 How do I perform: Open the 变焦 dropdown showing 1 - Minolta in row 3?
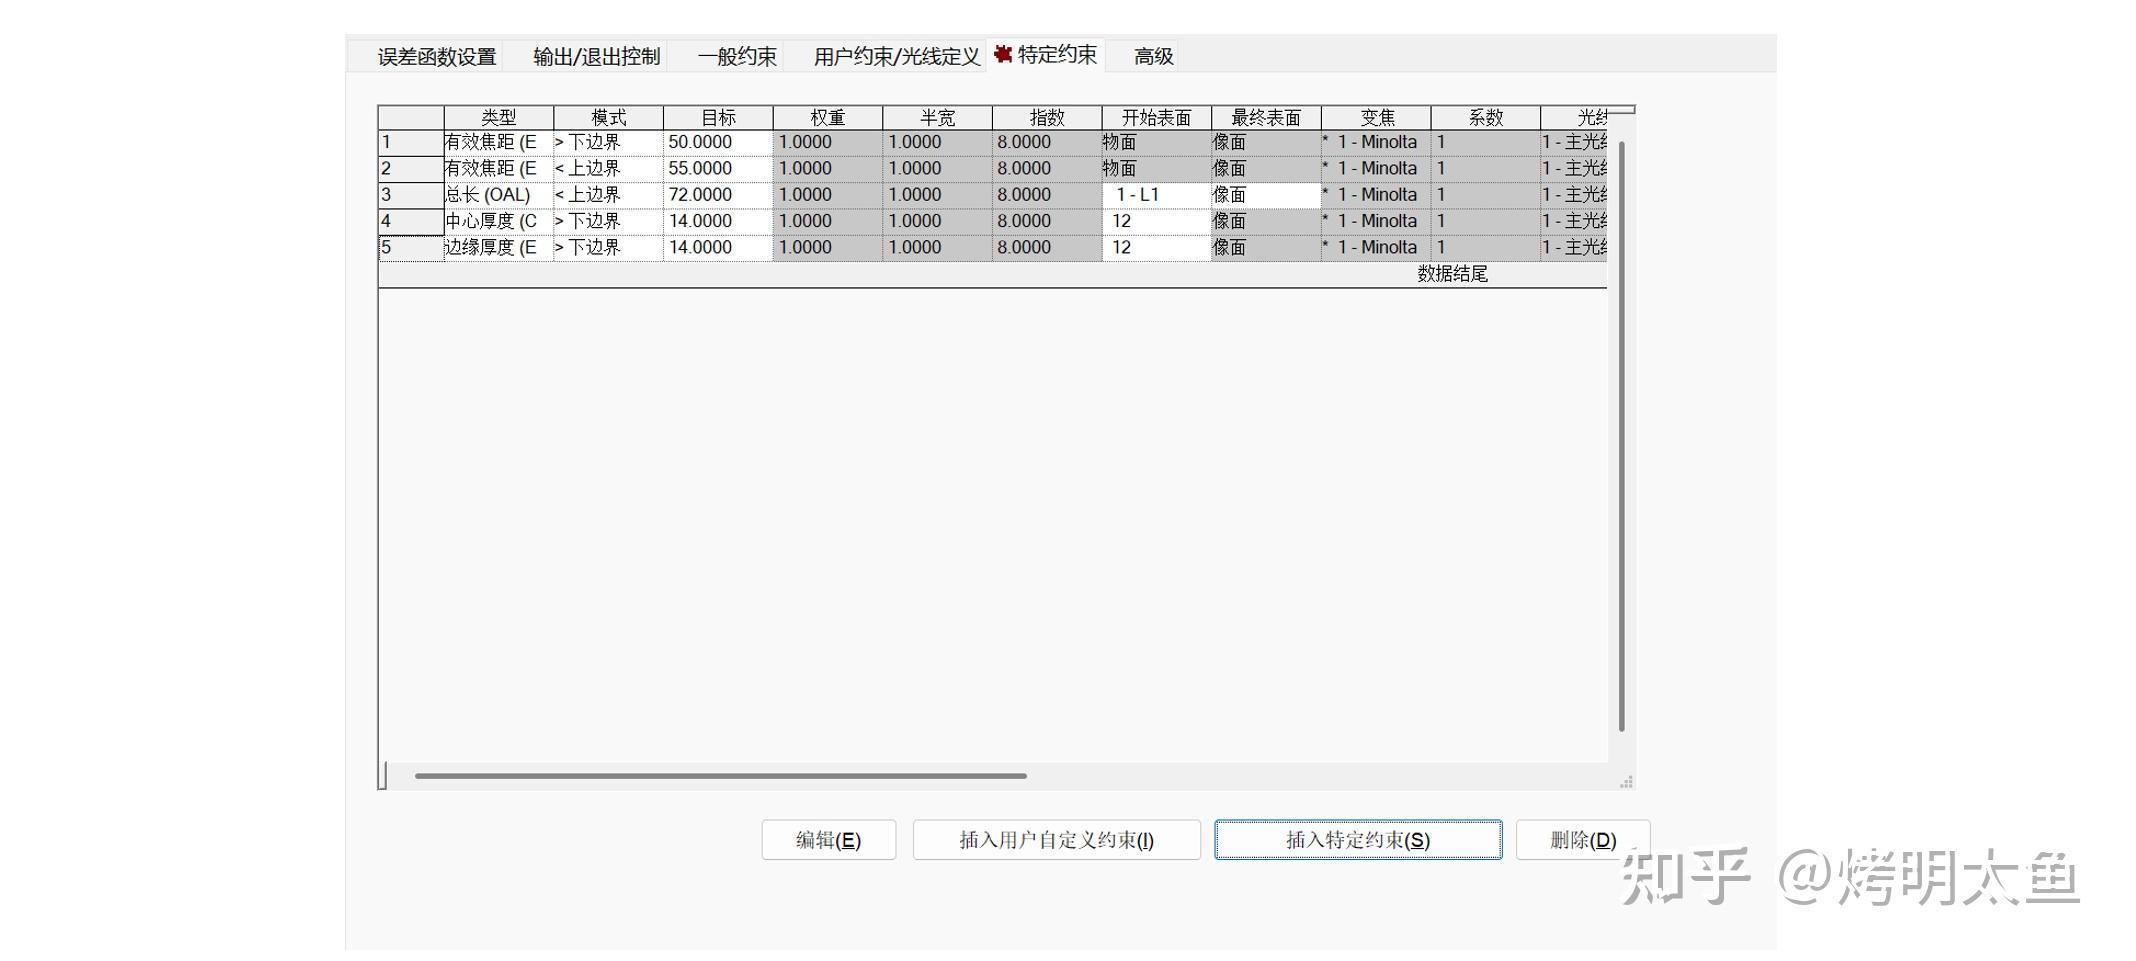1375,194
